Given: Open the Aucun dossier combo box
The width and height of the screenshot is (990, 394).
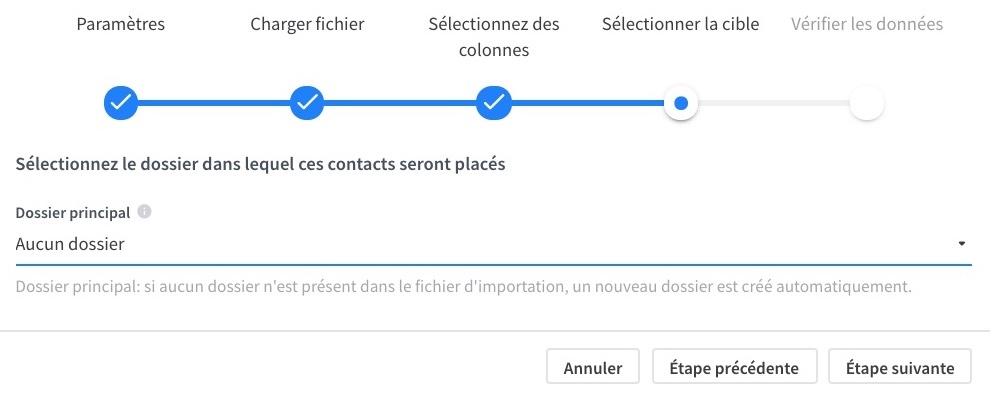Looking at the screenshot, I should [x=493, y=244].
